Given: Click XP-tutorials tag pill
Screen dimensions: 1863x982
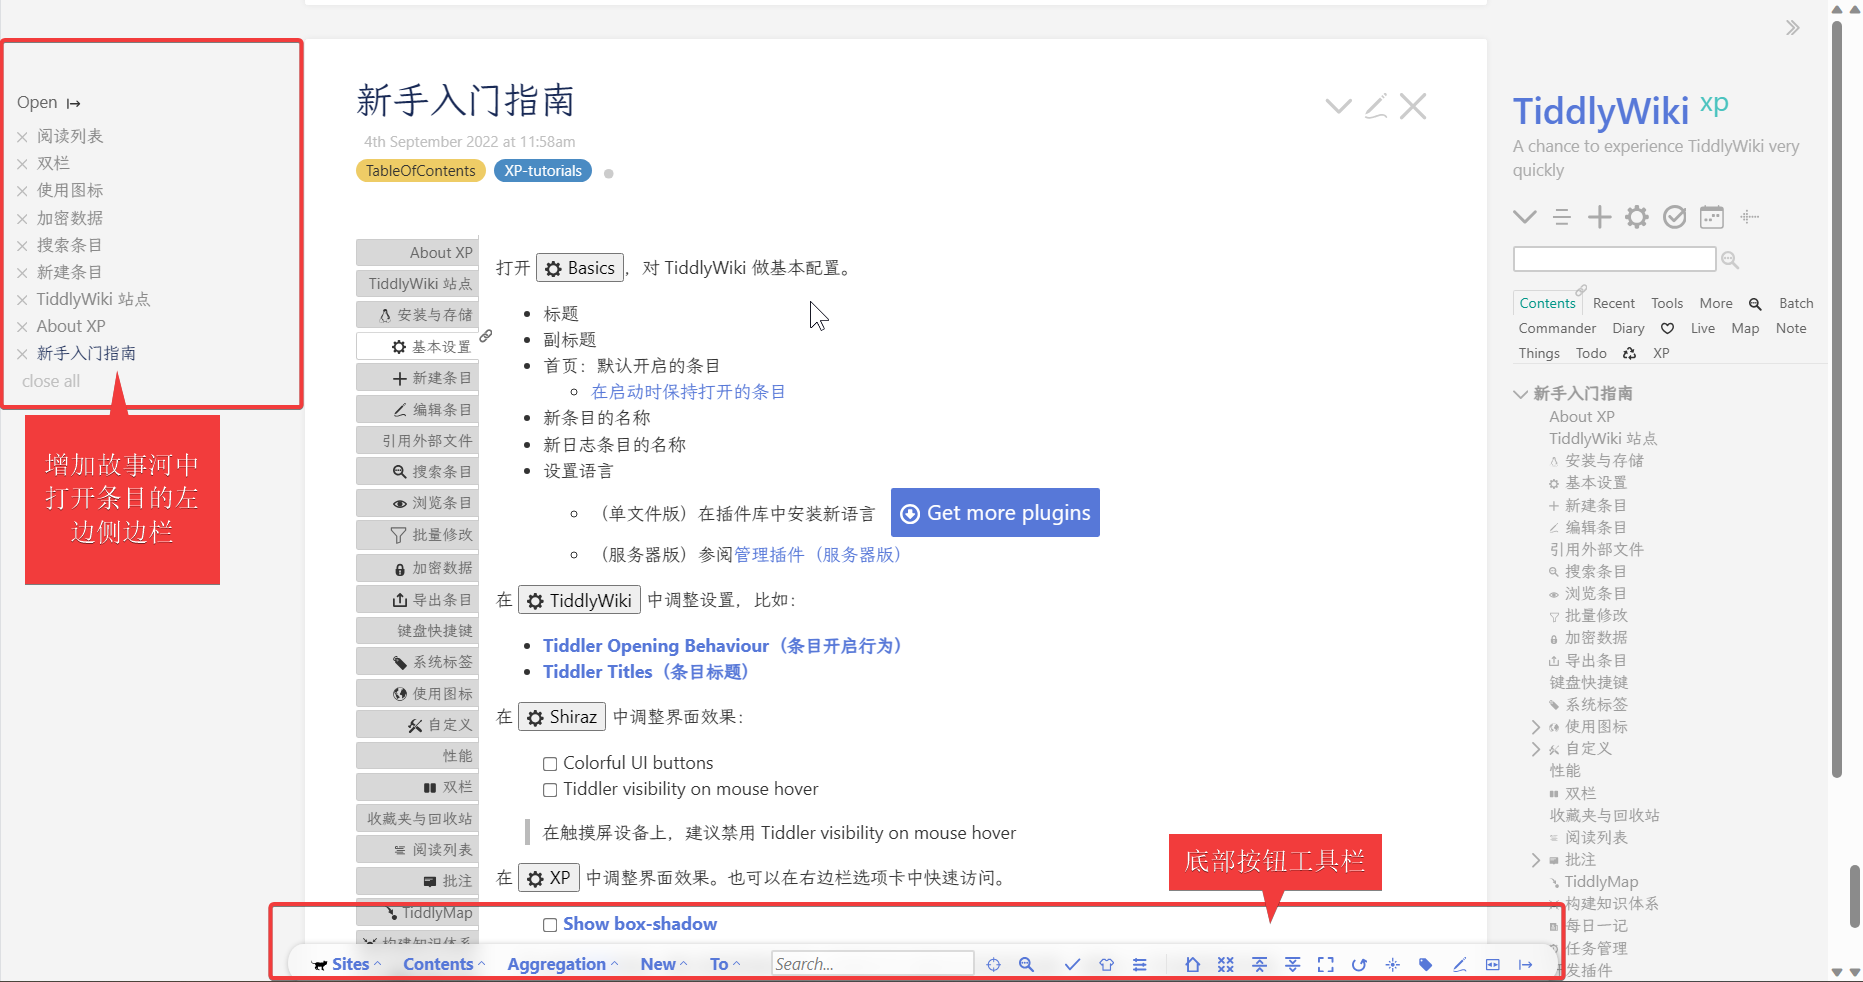Looking at the screenshot, I should (x=543, y=171).
